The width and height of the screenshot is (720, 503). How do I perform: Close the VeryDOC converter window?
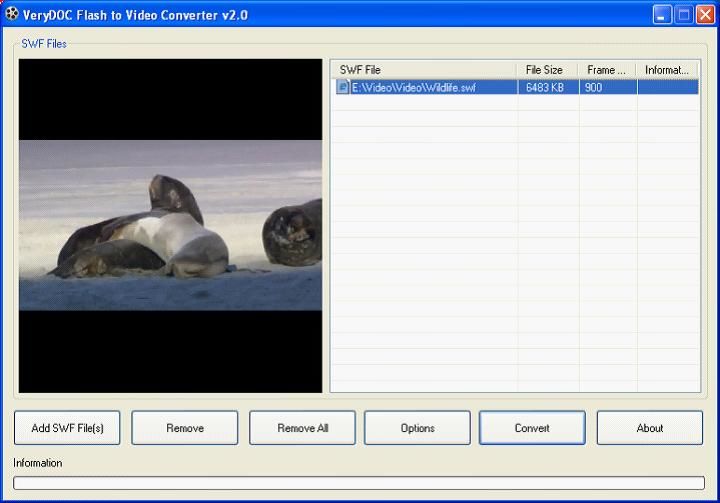(x=705, y=15)
